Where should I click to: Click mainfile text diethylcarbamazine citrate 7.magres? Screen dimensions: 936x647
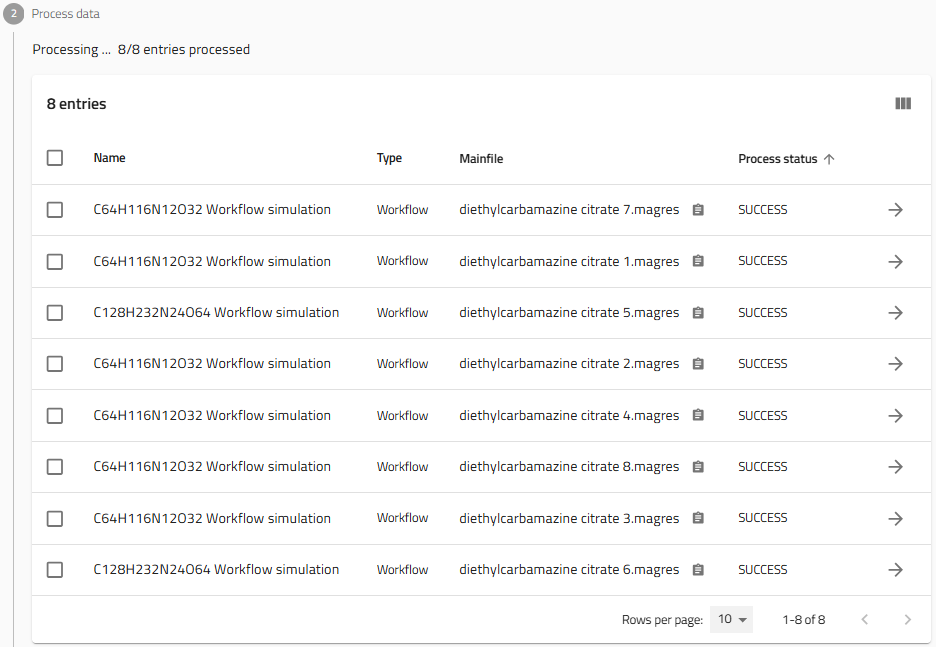pyautogui.click(x=569, y=209)
